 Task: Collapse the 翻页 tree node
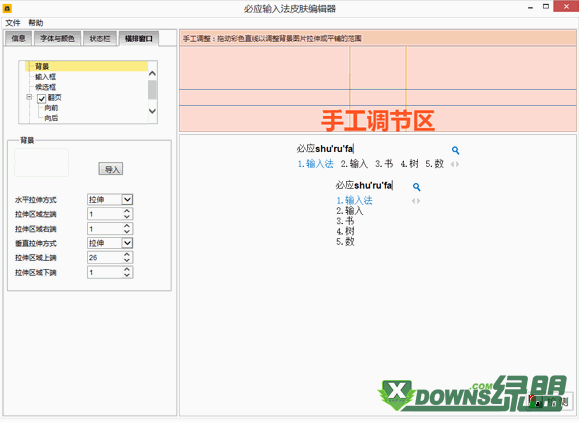29,97
